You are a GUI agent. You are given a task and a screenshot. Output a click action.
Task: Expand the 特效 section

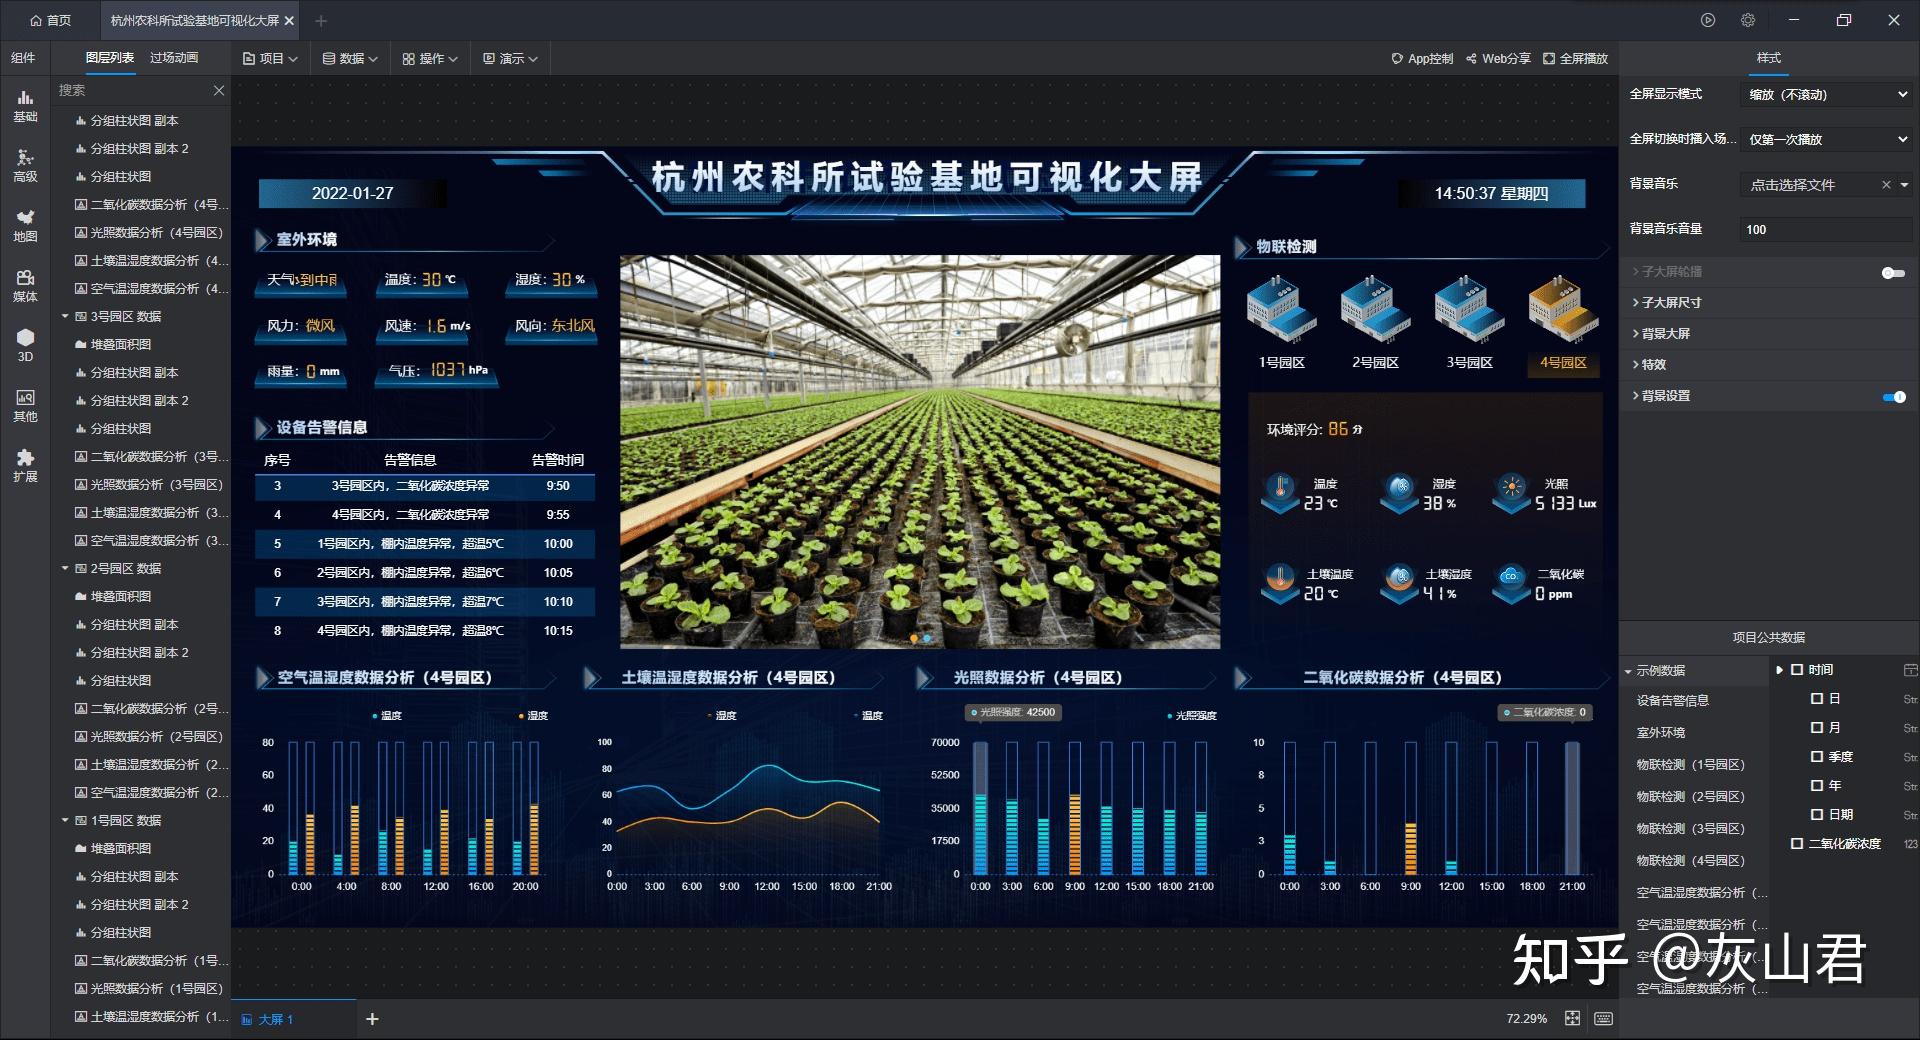(x=1649, y=365)
